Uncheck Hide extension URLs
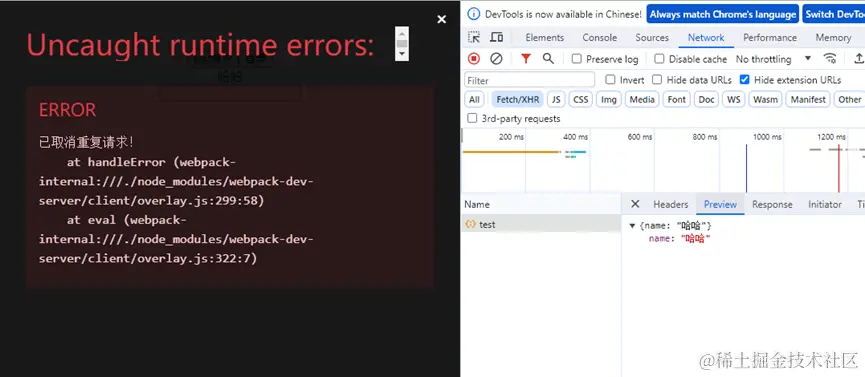Image resolution: width=865 pixels, height=377 pixels. click(x=745, y=80)
